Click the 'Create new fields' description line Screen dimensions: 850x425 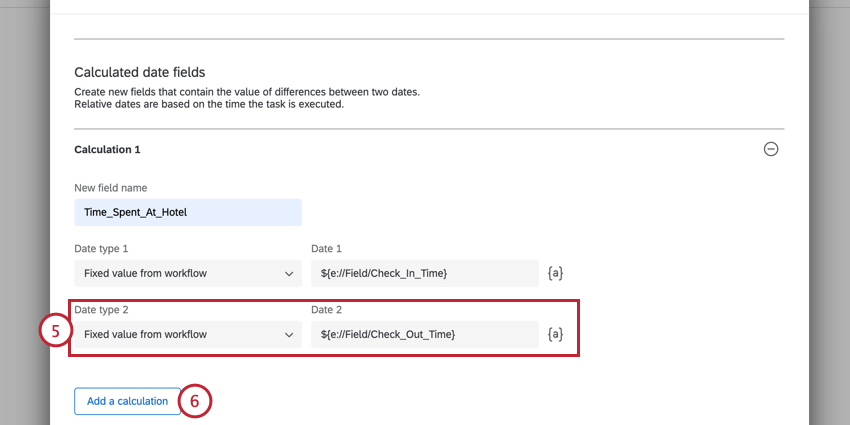(246, 92)
